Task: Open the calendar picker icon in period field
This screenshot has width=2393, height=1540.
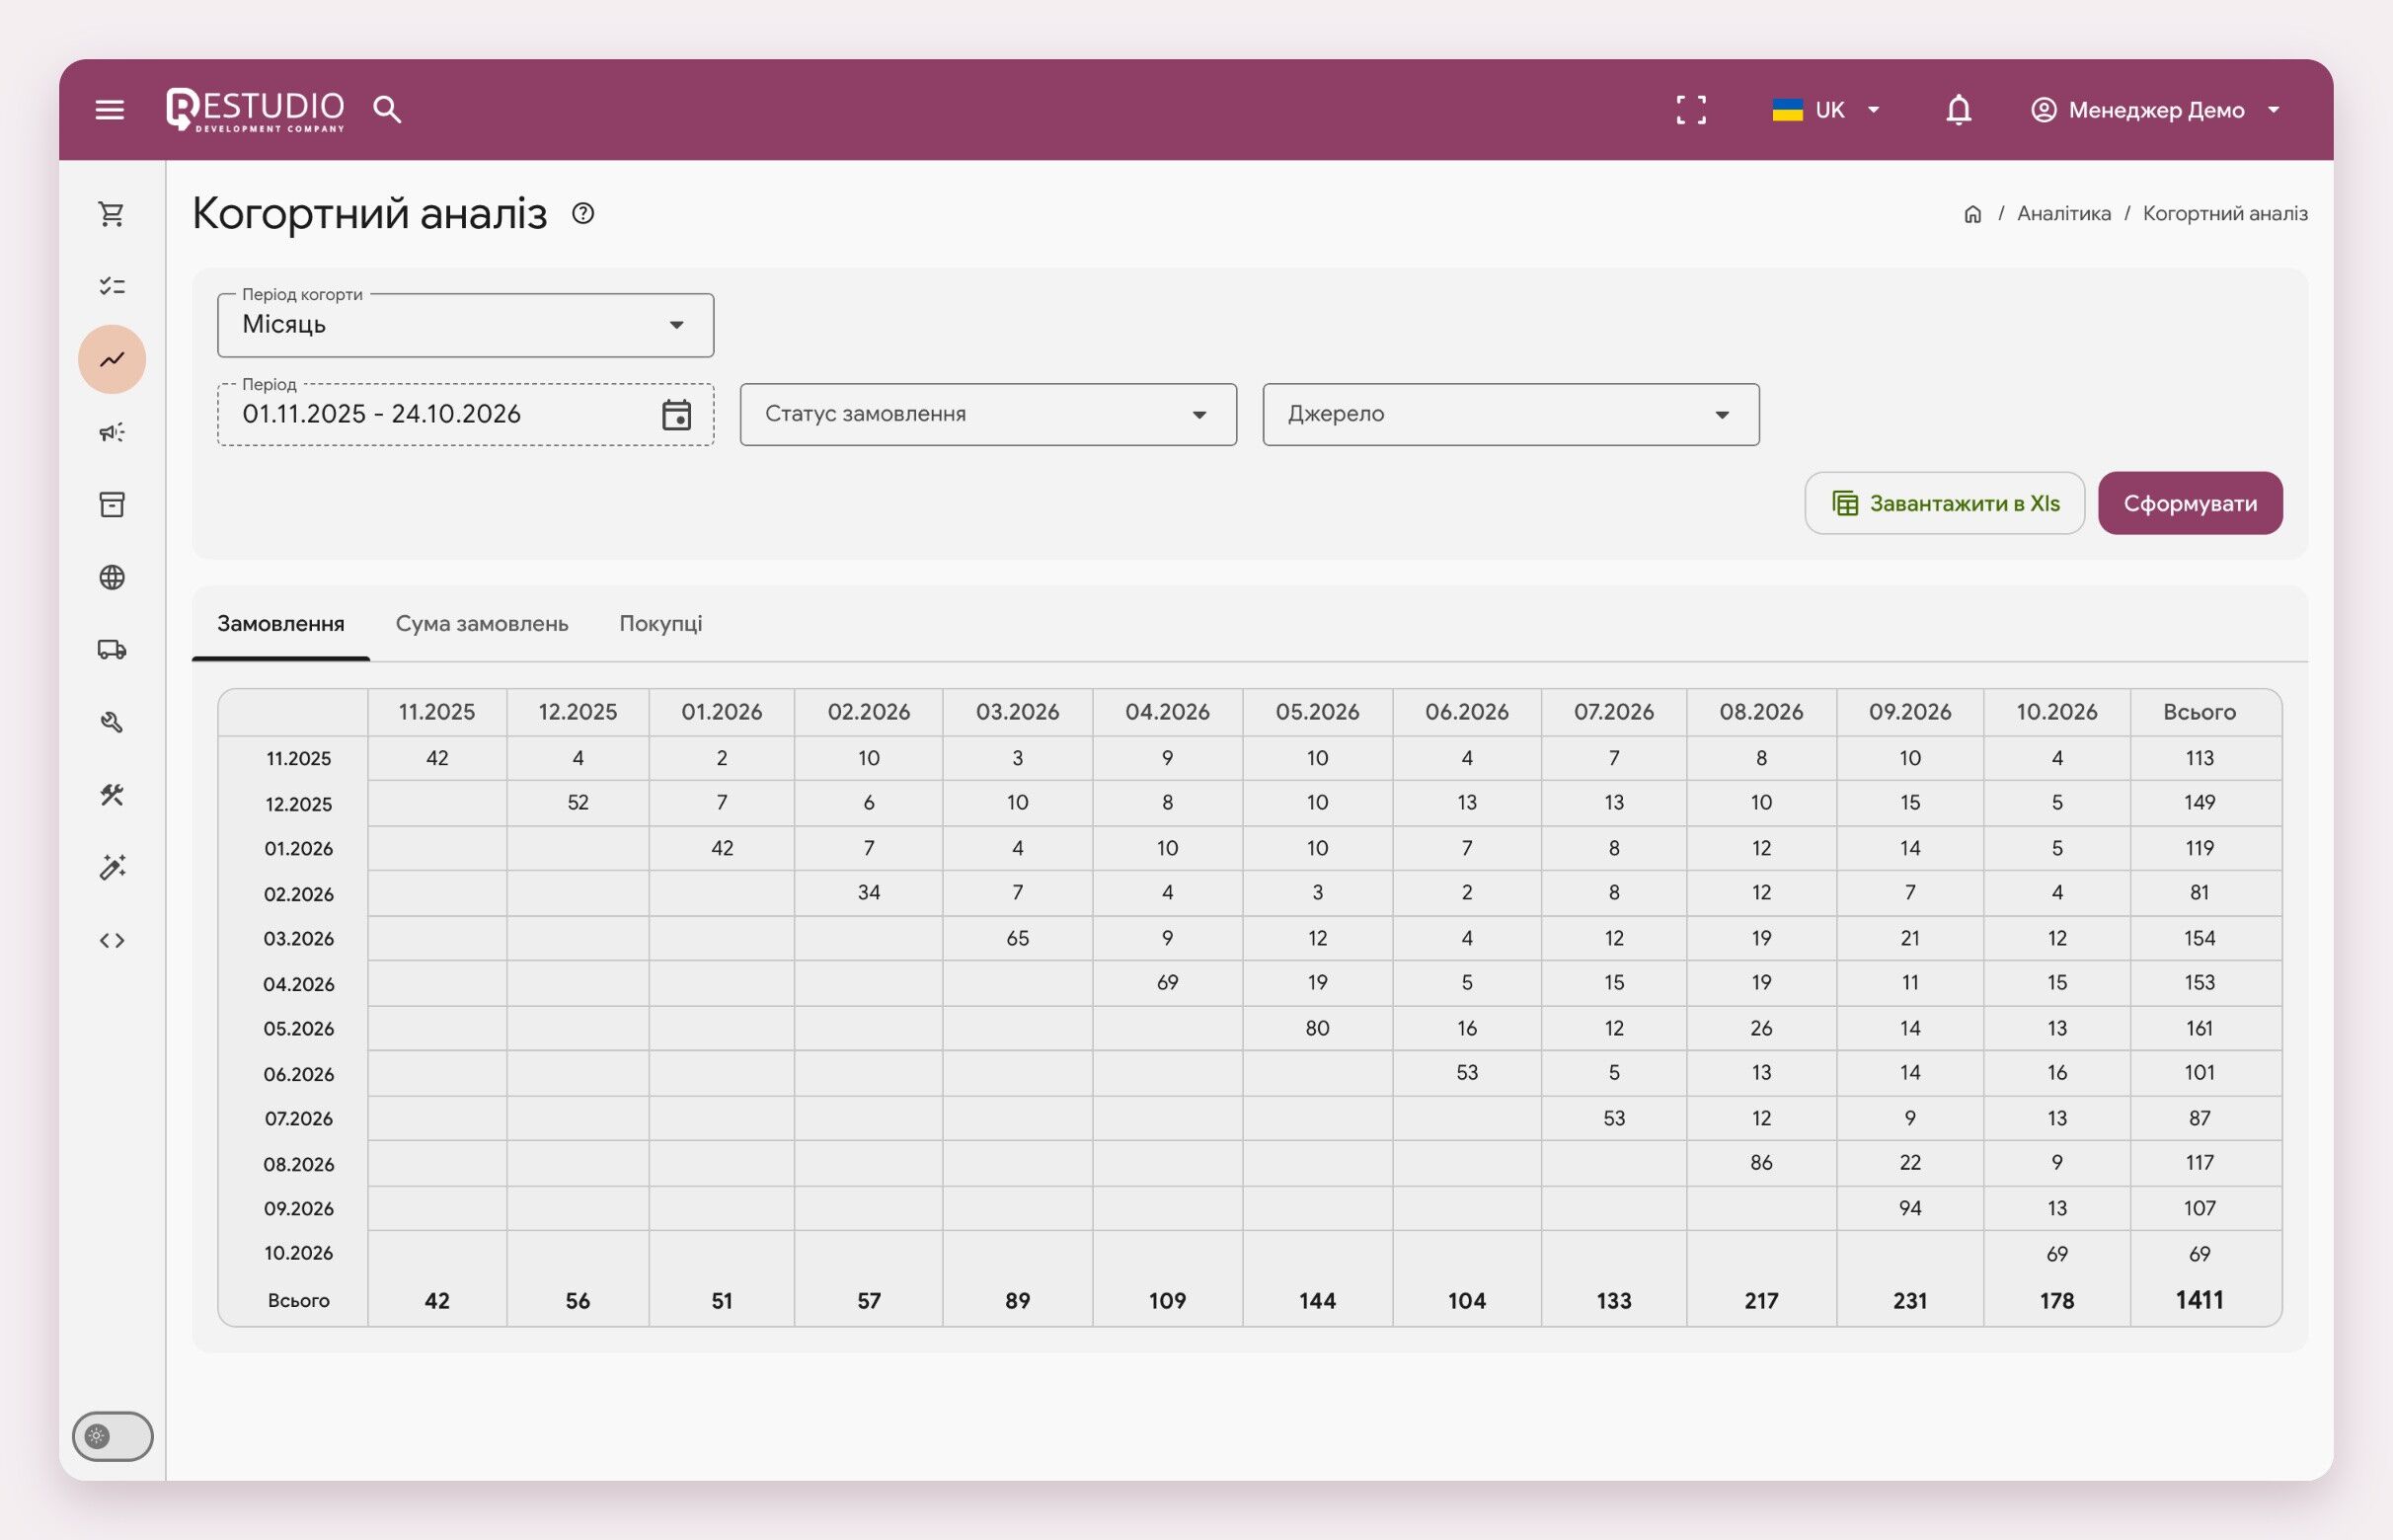Action: point(677,414)
